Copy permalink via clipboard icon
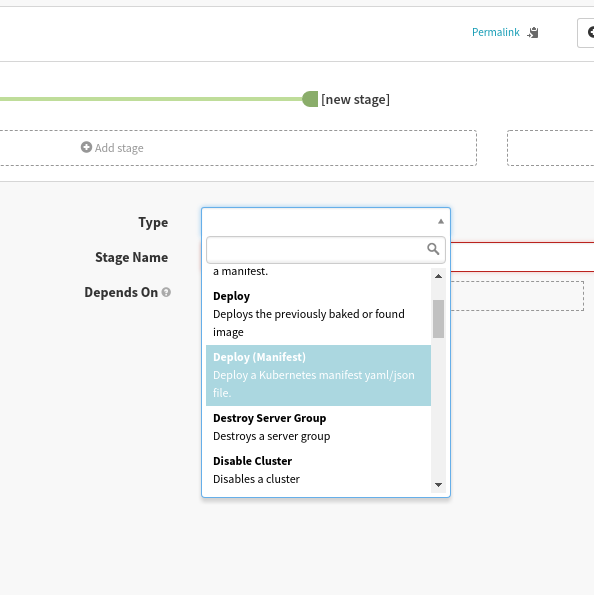Image resolution: width=594 pixels, height=595 pixels. pos(533,33)
